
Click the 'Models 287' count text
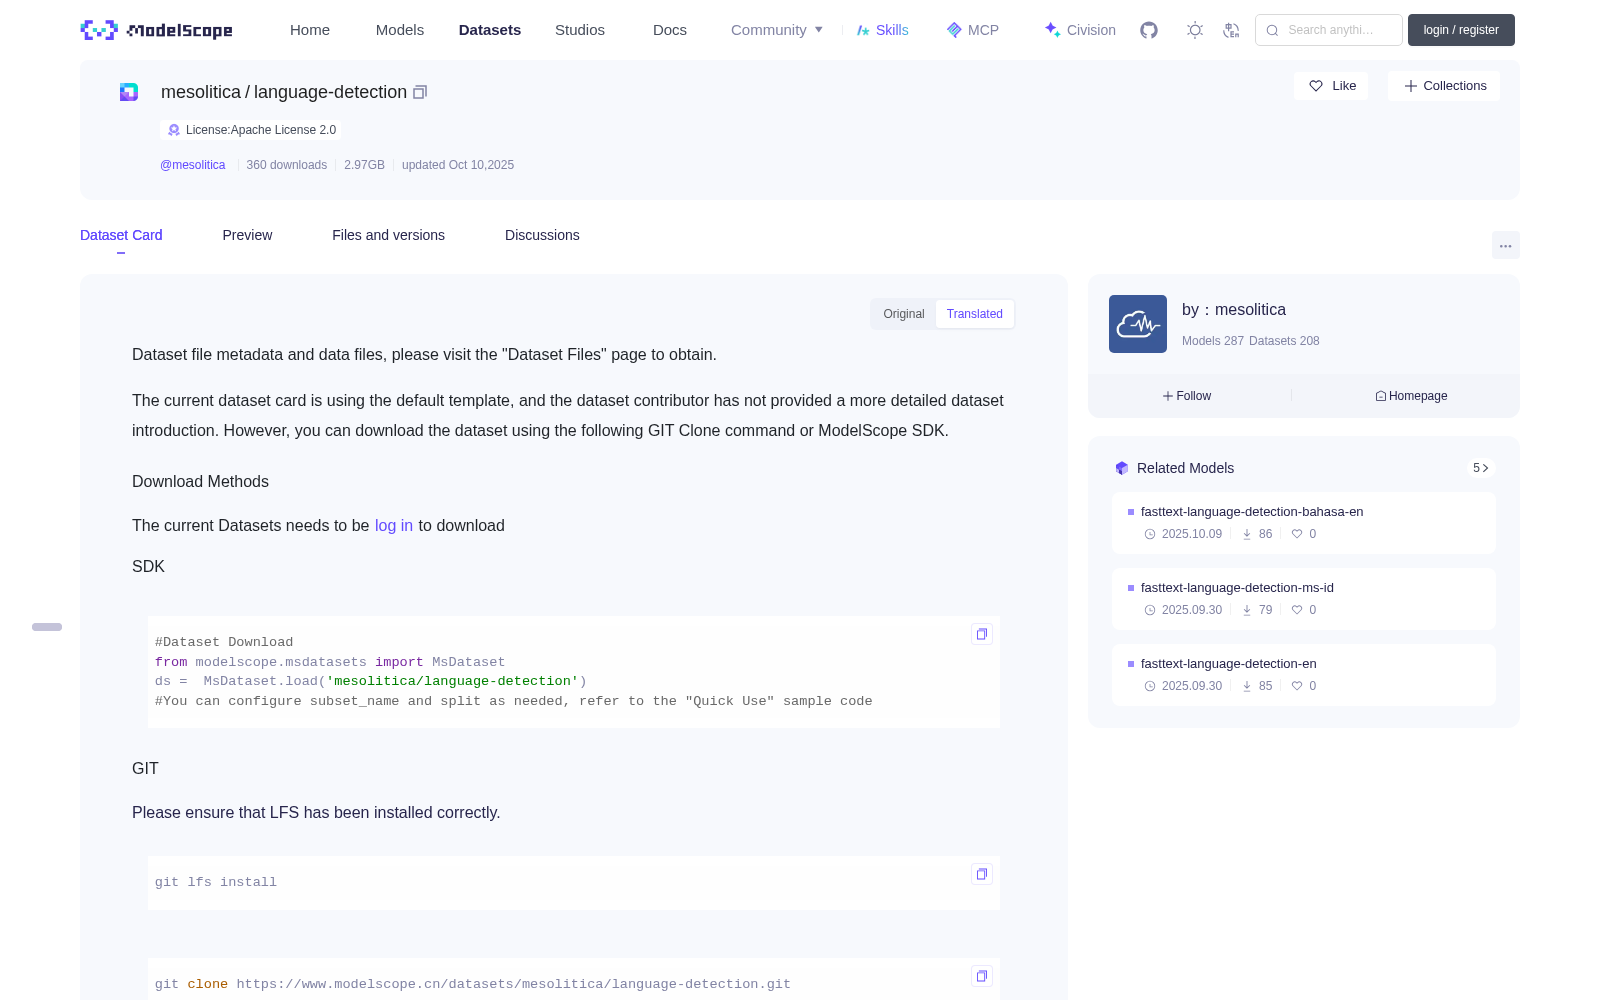(1213, 341)
